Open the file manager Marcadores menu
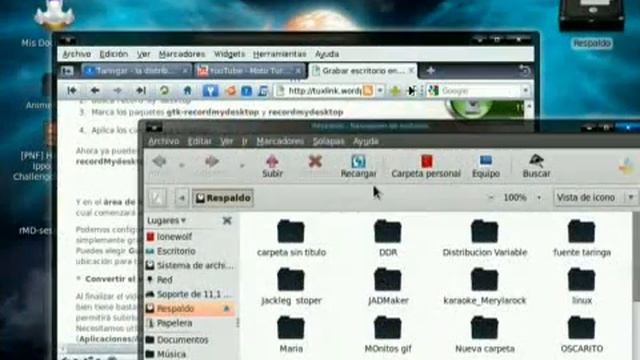 tap(280, 141)
